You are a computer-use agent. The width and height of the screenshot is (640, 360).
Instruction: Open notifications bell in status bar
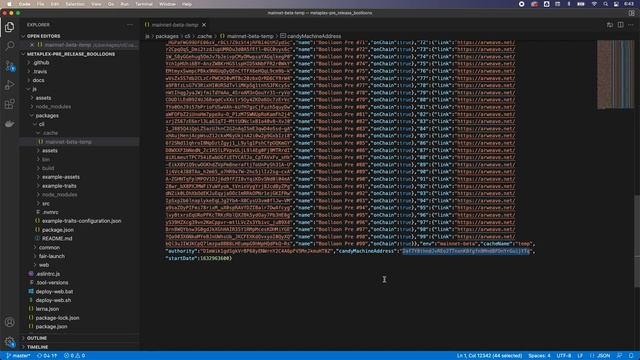[x=631, y=356]
